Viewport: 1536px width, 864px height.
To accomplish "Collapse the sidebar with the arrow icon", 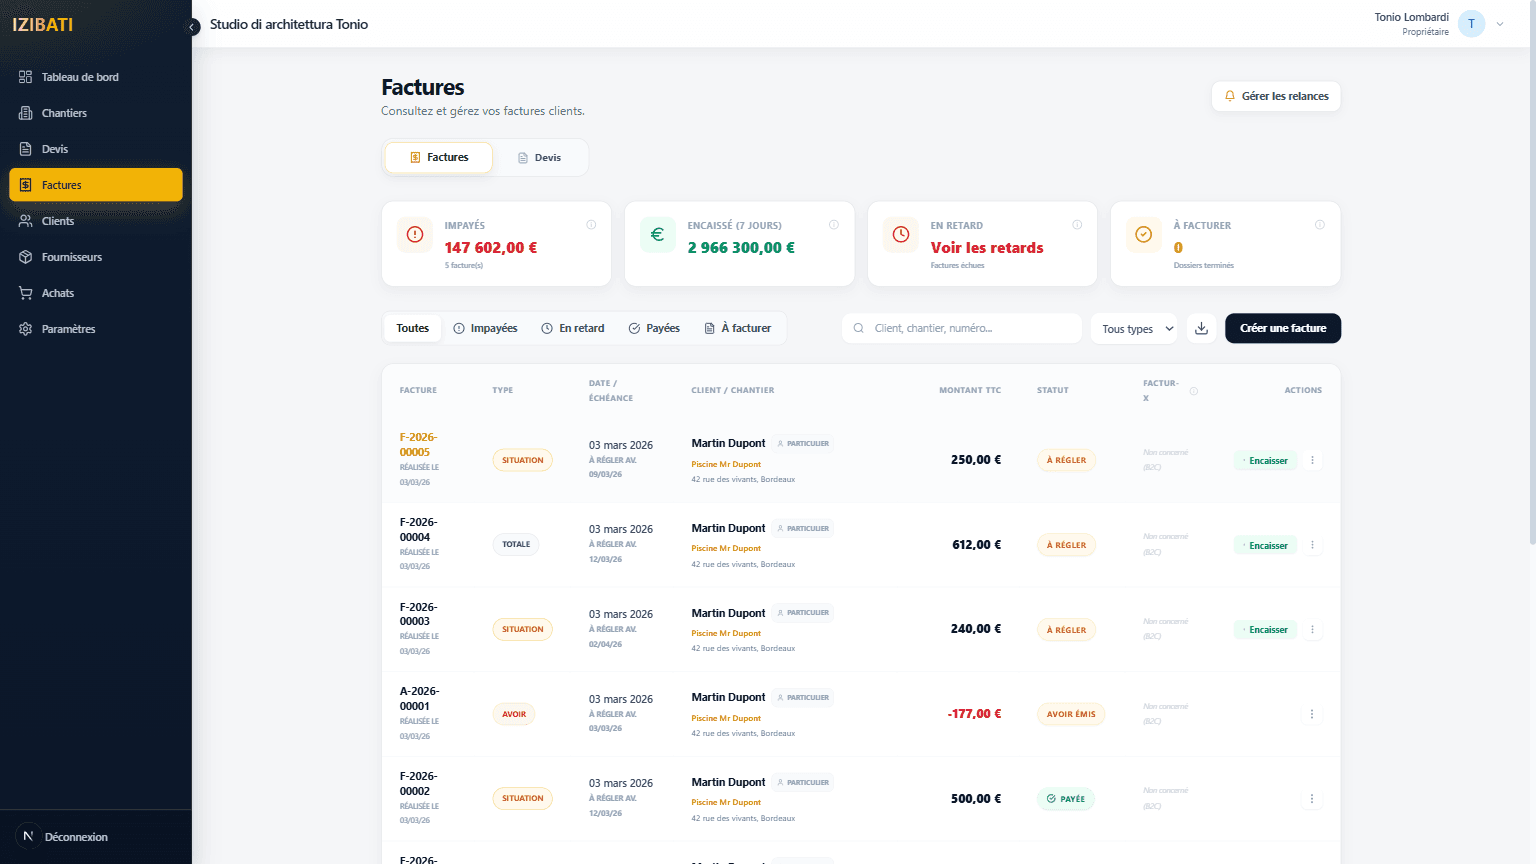I will (193, 27).
